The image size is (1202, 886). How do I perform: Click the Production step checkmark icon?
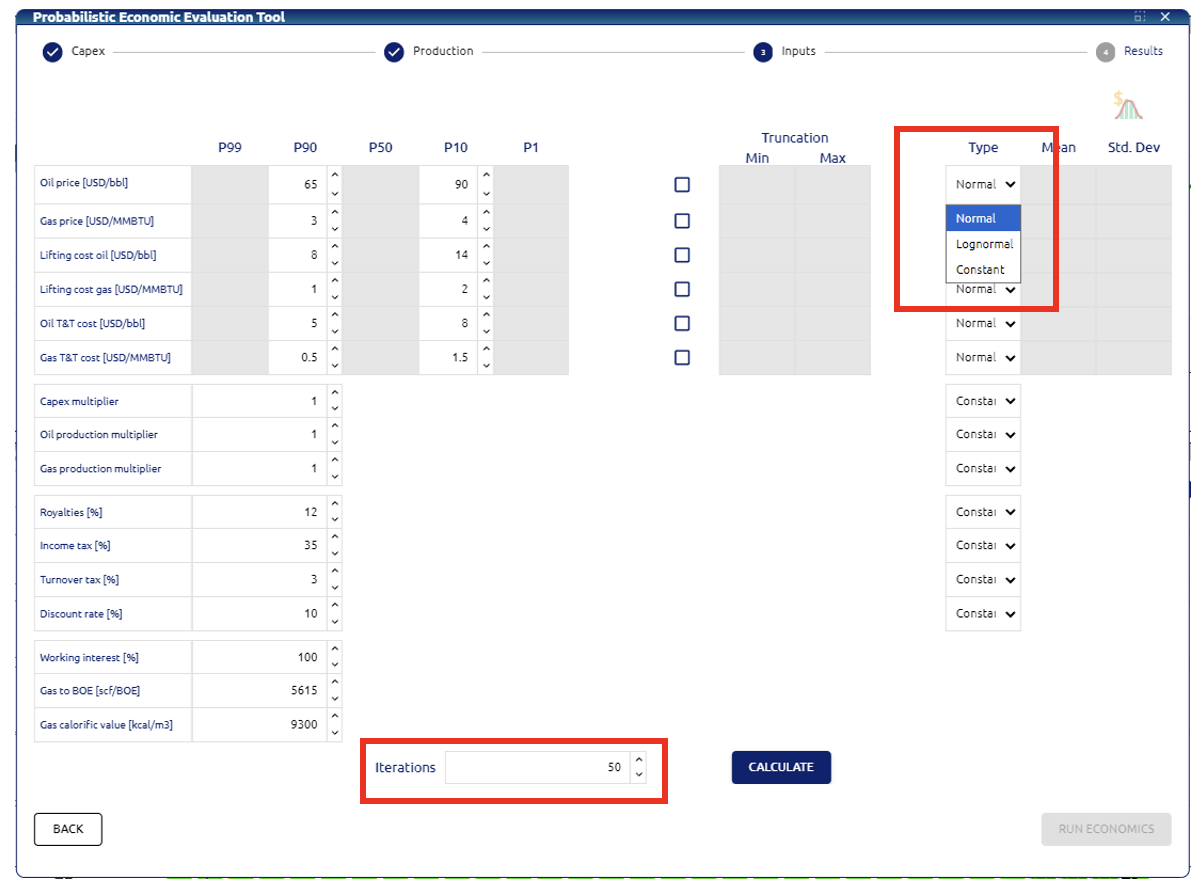(394, 52)
